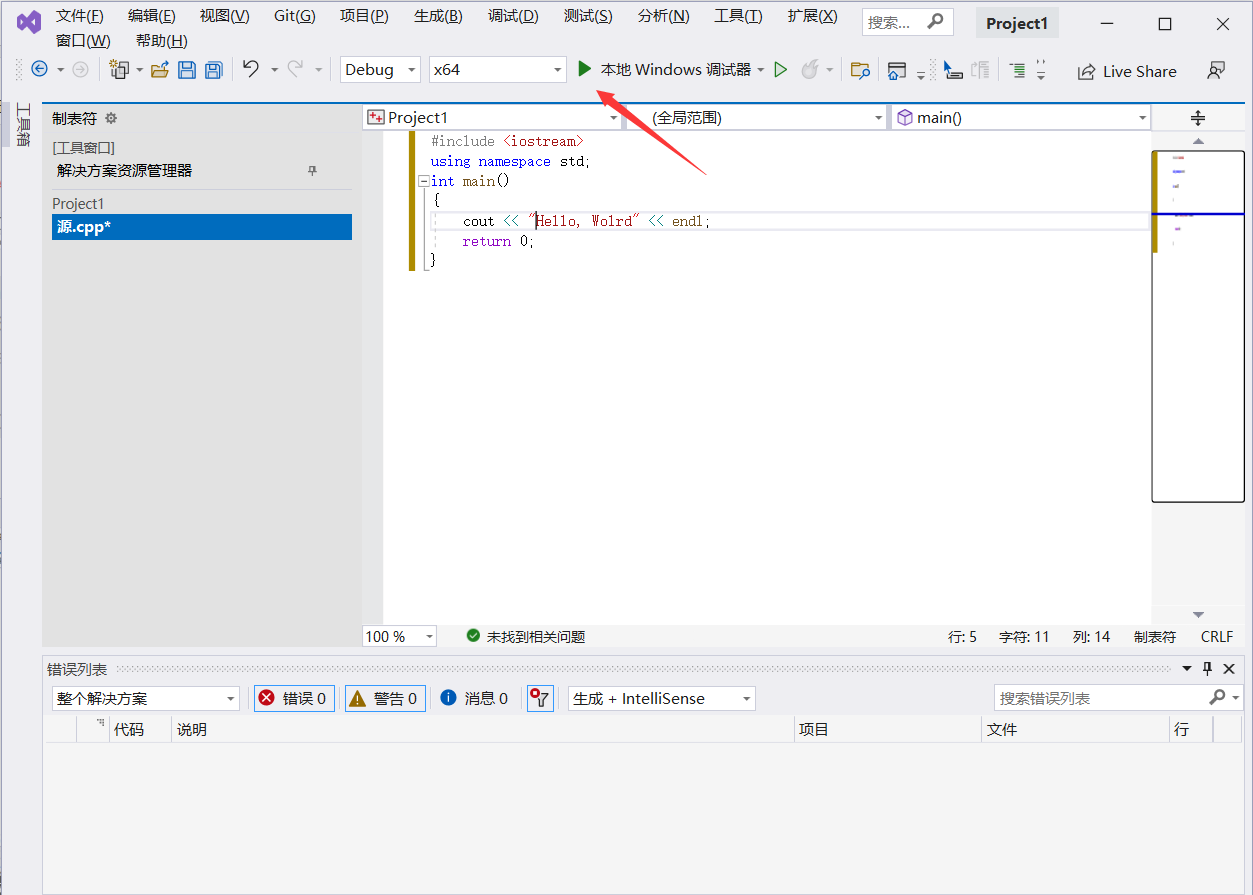Viewport: 1253px width, 895px height.
Task: Open the 帮助(H) menu
Action: pos(162,41)
